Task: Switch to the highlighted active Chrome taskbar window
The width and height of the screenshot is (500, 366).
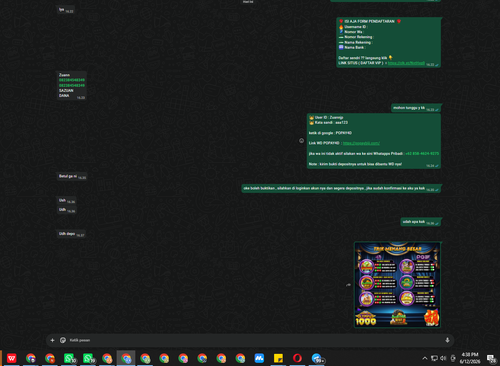Action: point(126,358)
